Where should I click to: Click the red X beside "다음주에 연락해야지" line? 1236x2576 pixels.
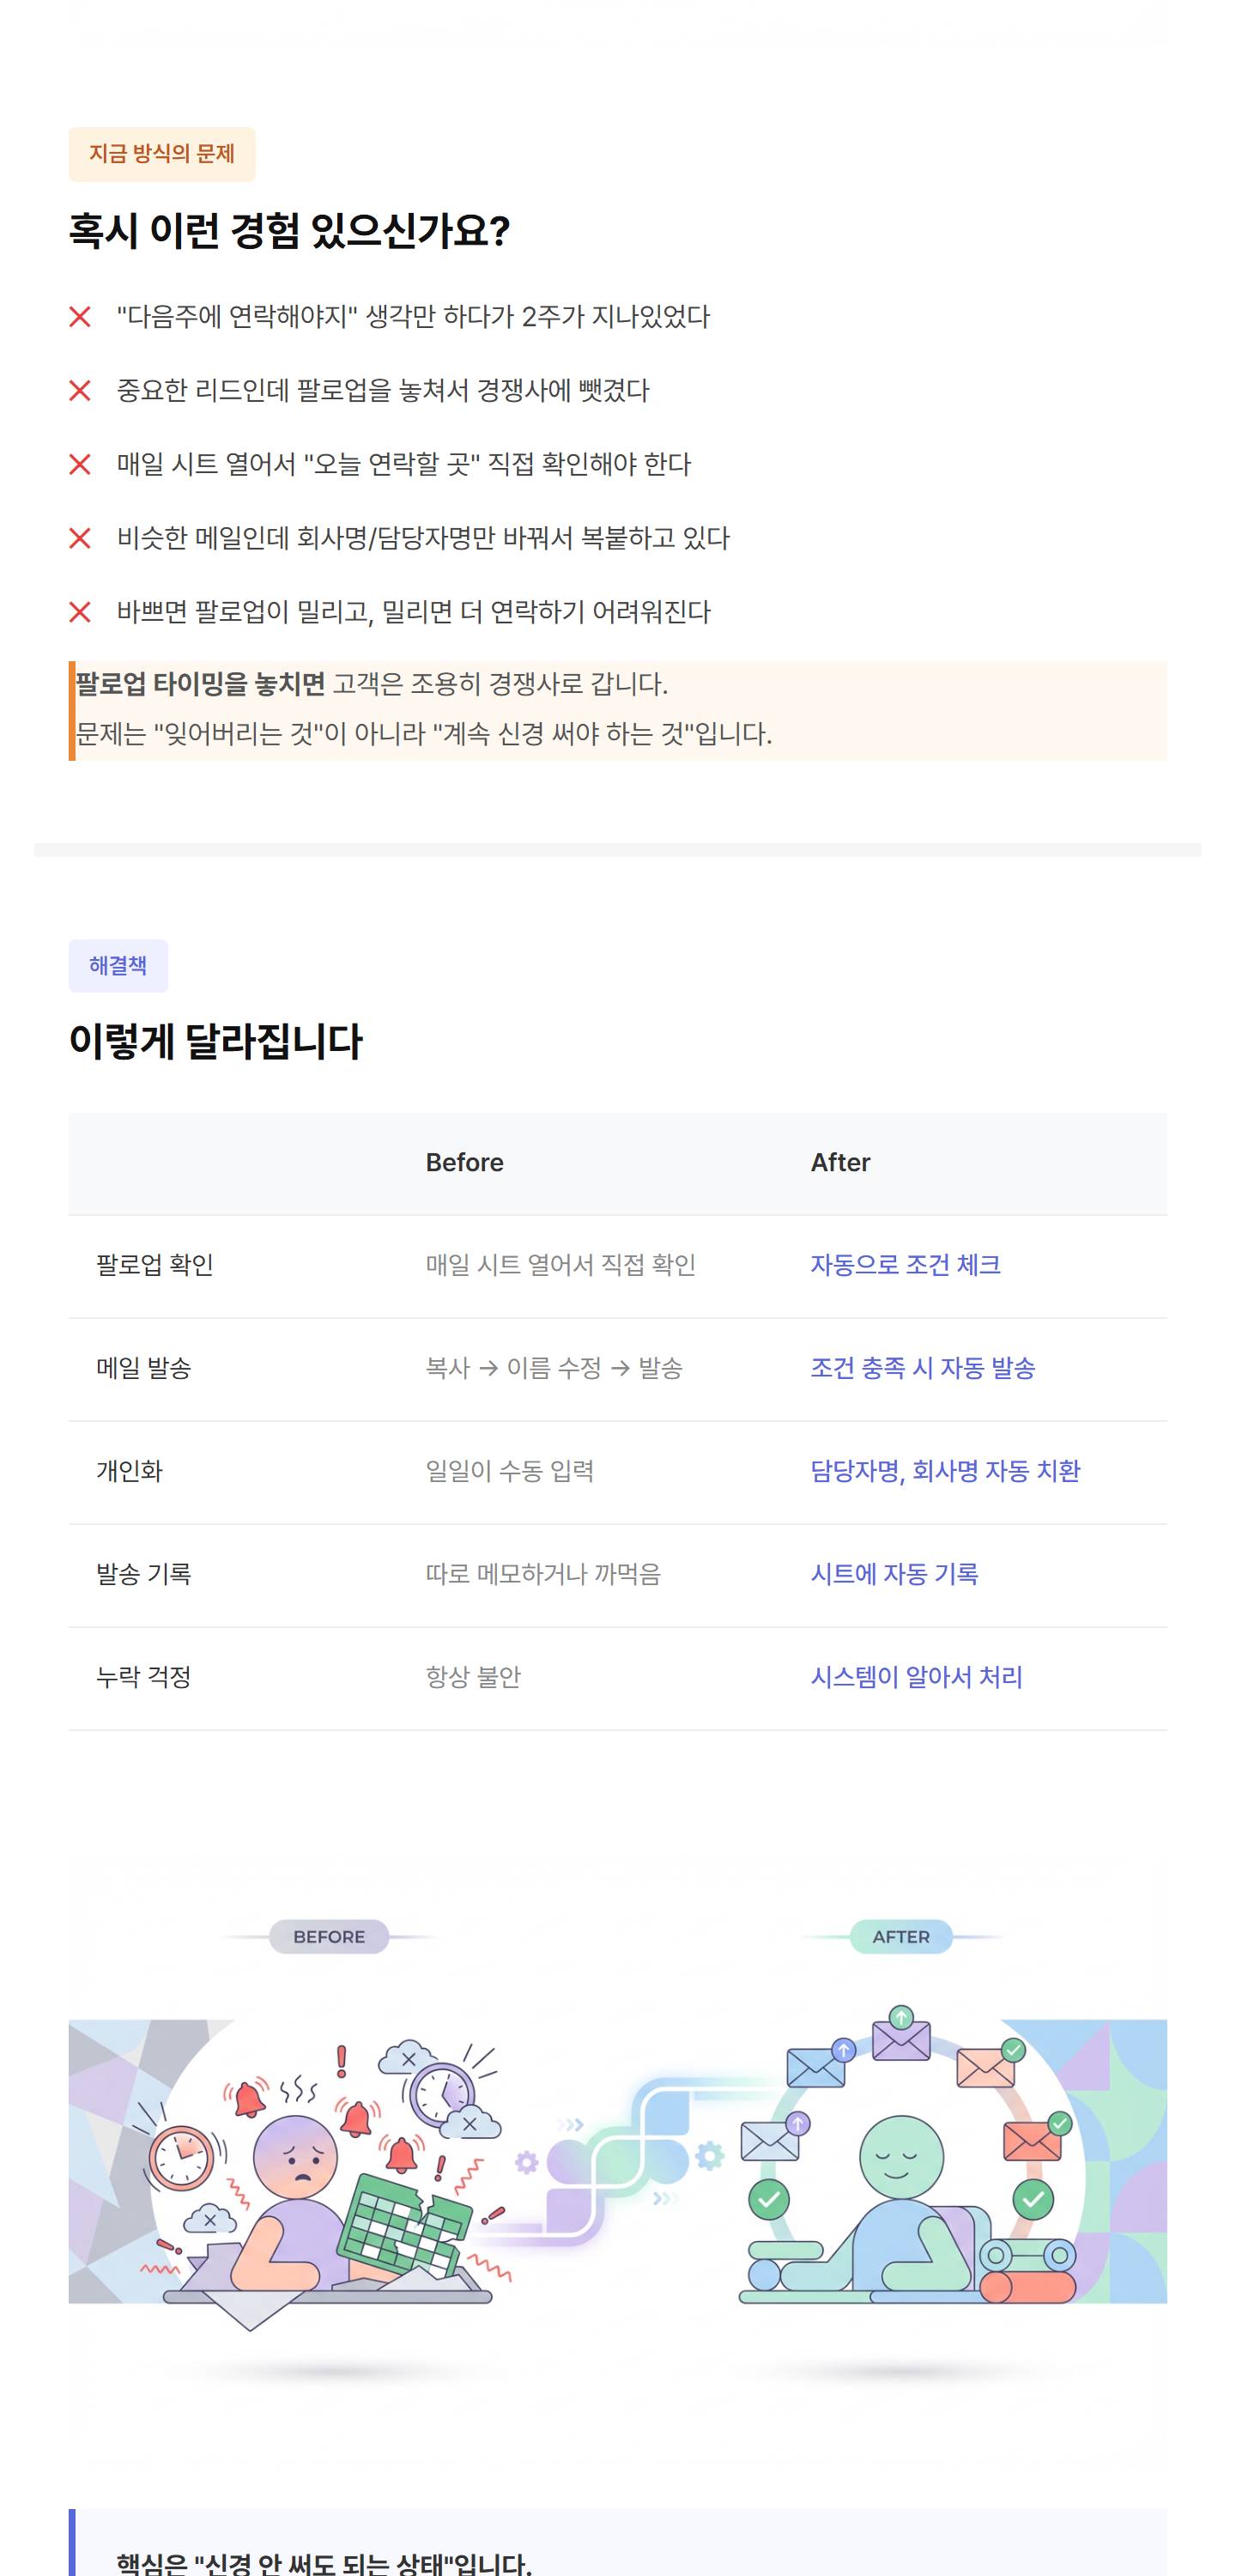tap(80, 317)
